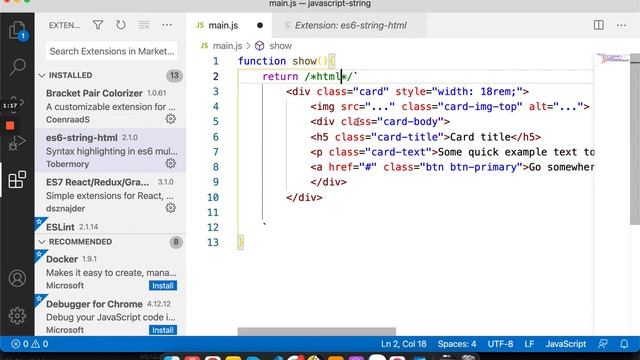Clear extensions search results icon
Screen dimensions: 640x360
coord(144,25)
